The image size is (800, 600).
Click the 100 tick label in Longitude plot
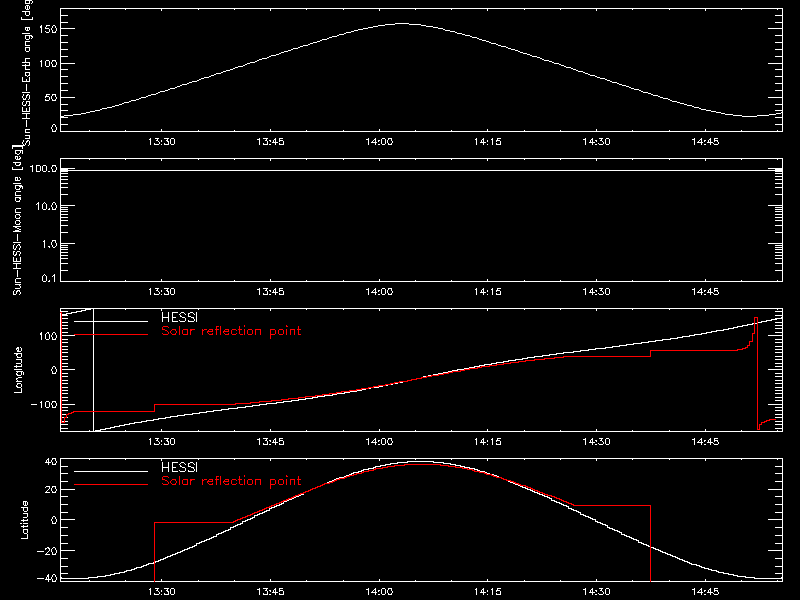point(47,336)
